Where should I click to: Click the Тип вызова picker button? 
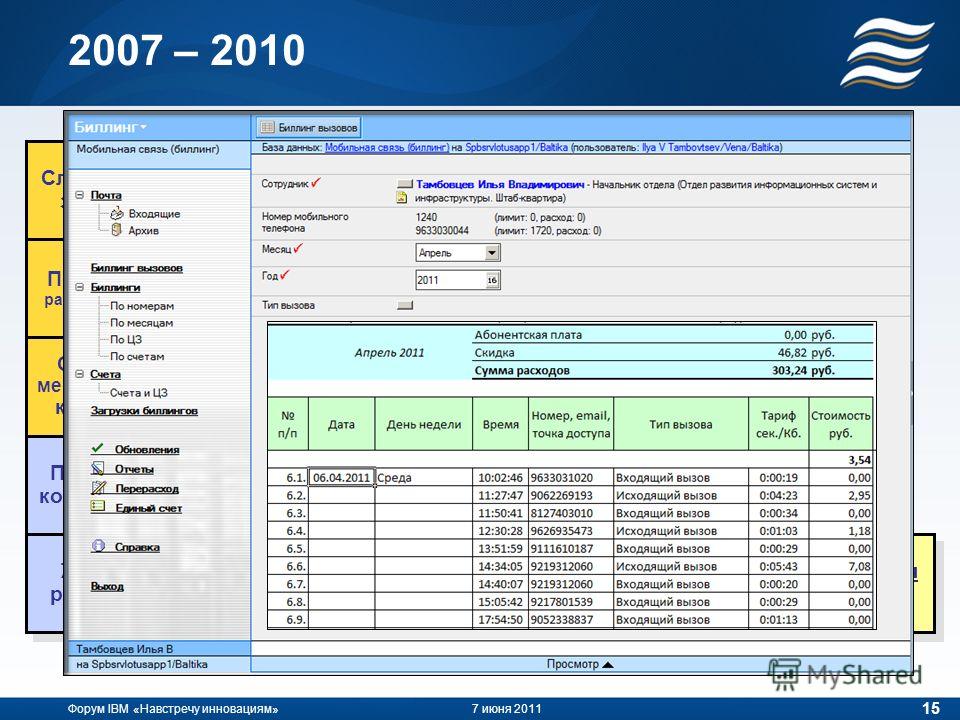[405, 305]
